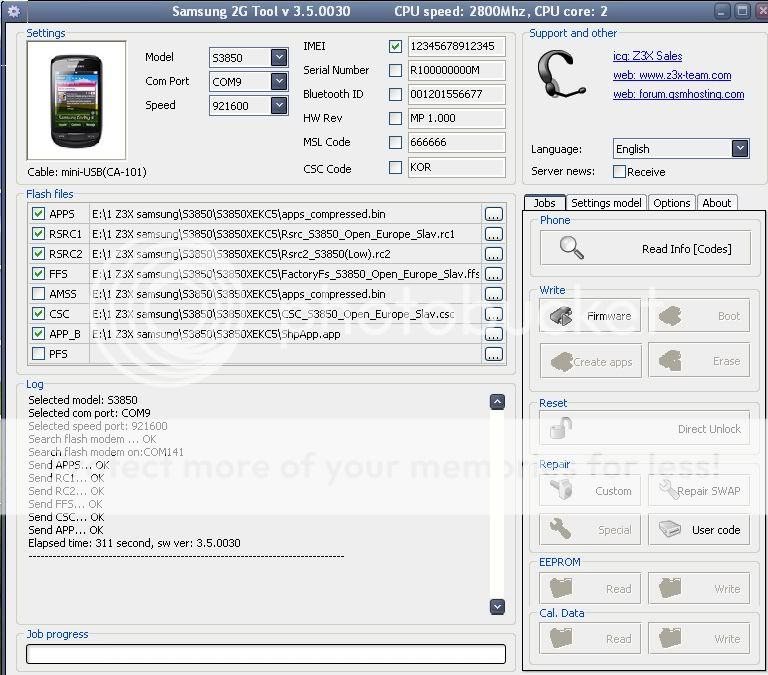Click the EEPROM Read folder icon

[561, 588]
